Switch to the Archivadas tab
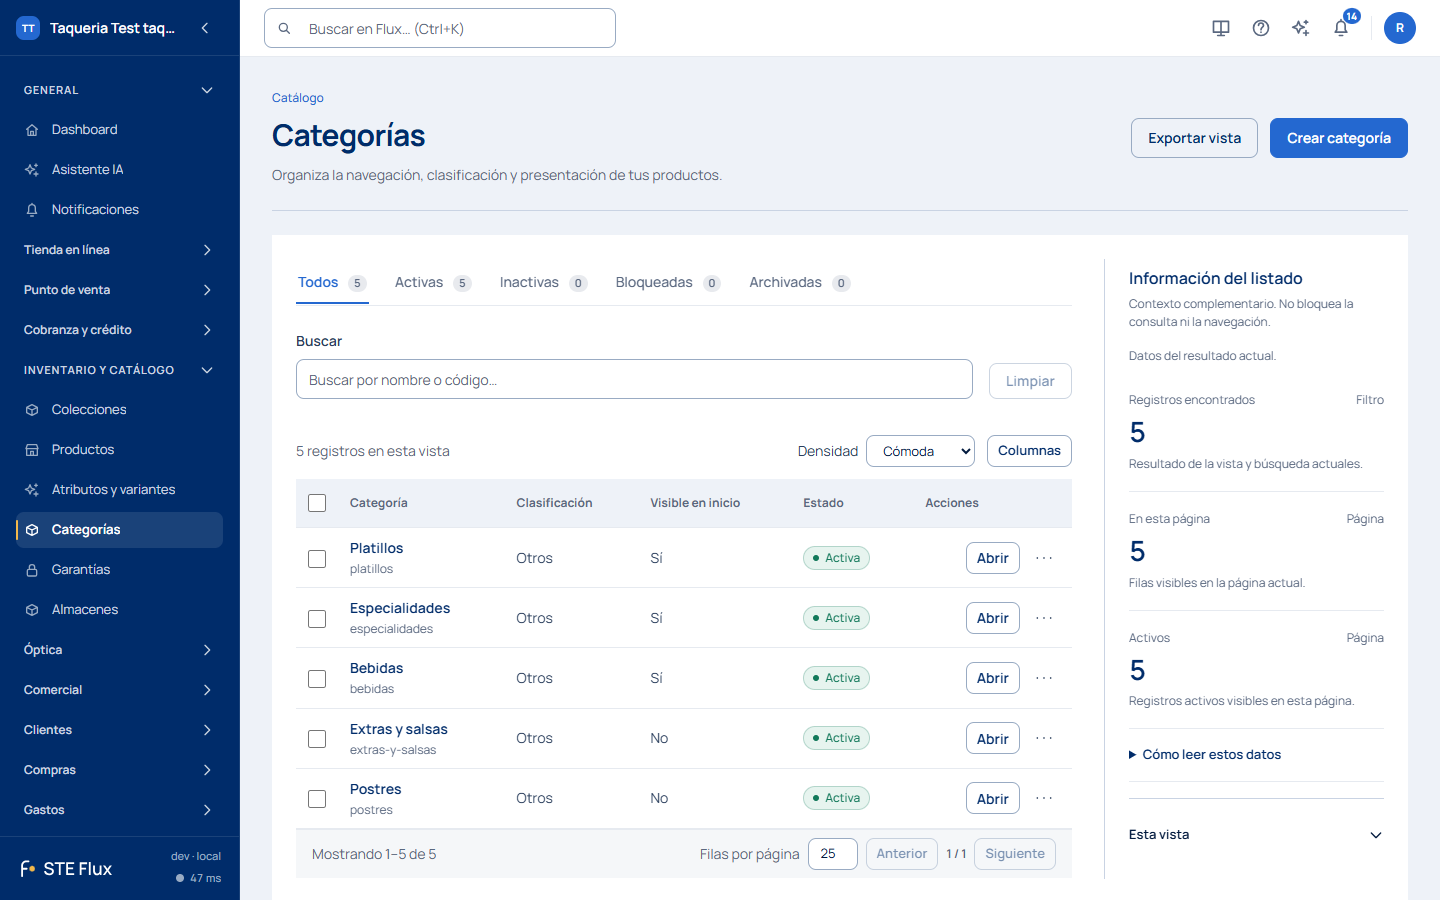Image resolution: width=1440 pixels, height=900 pixels. (800, 283)
